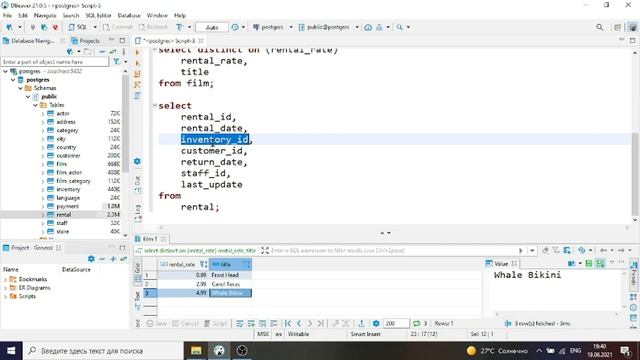Select the film_actor table

69,173
